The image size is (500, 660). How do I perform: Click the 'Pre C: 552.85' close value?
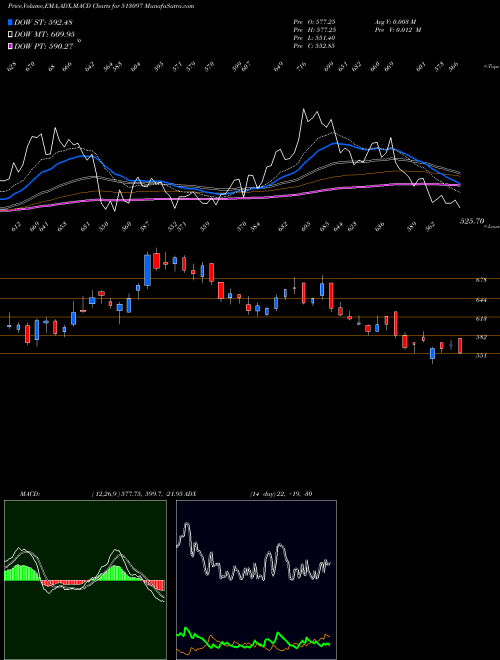coord(314,46)
